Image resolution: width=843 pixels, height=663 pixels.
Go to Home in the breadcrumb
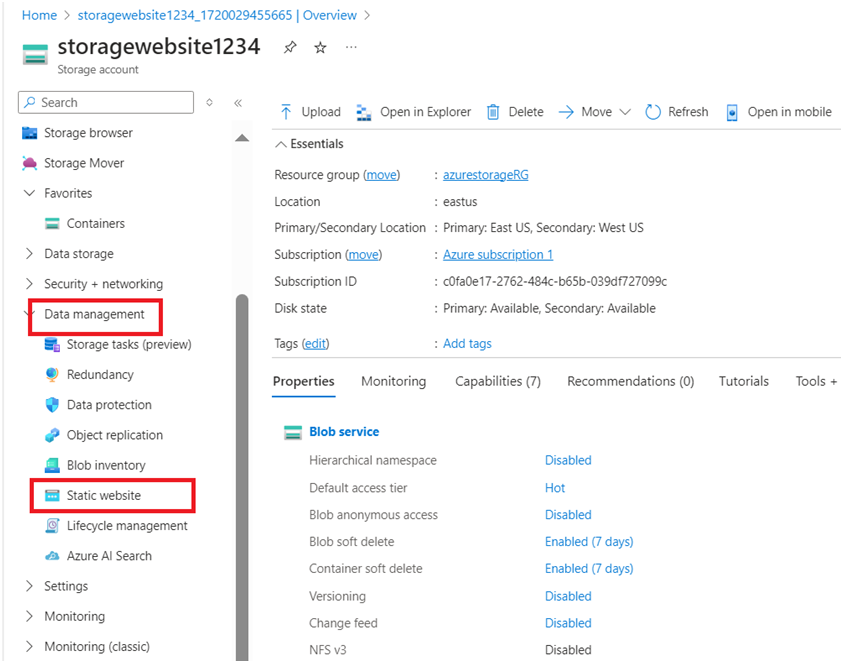point(39,15)
